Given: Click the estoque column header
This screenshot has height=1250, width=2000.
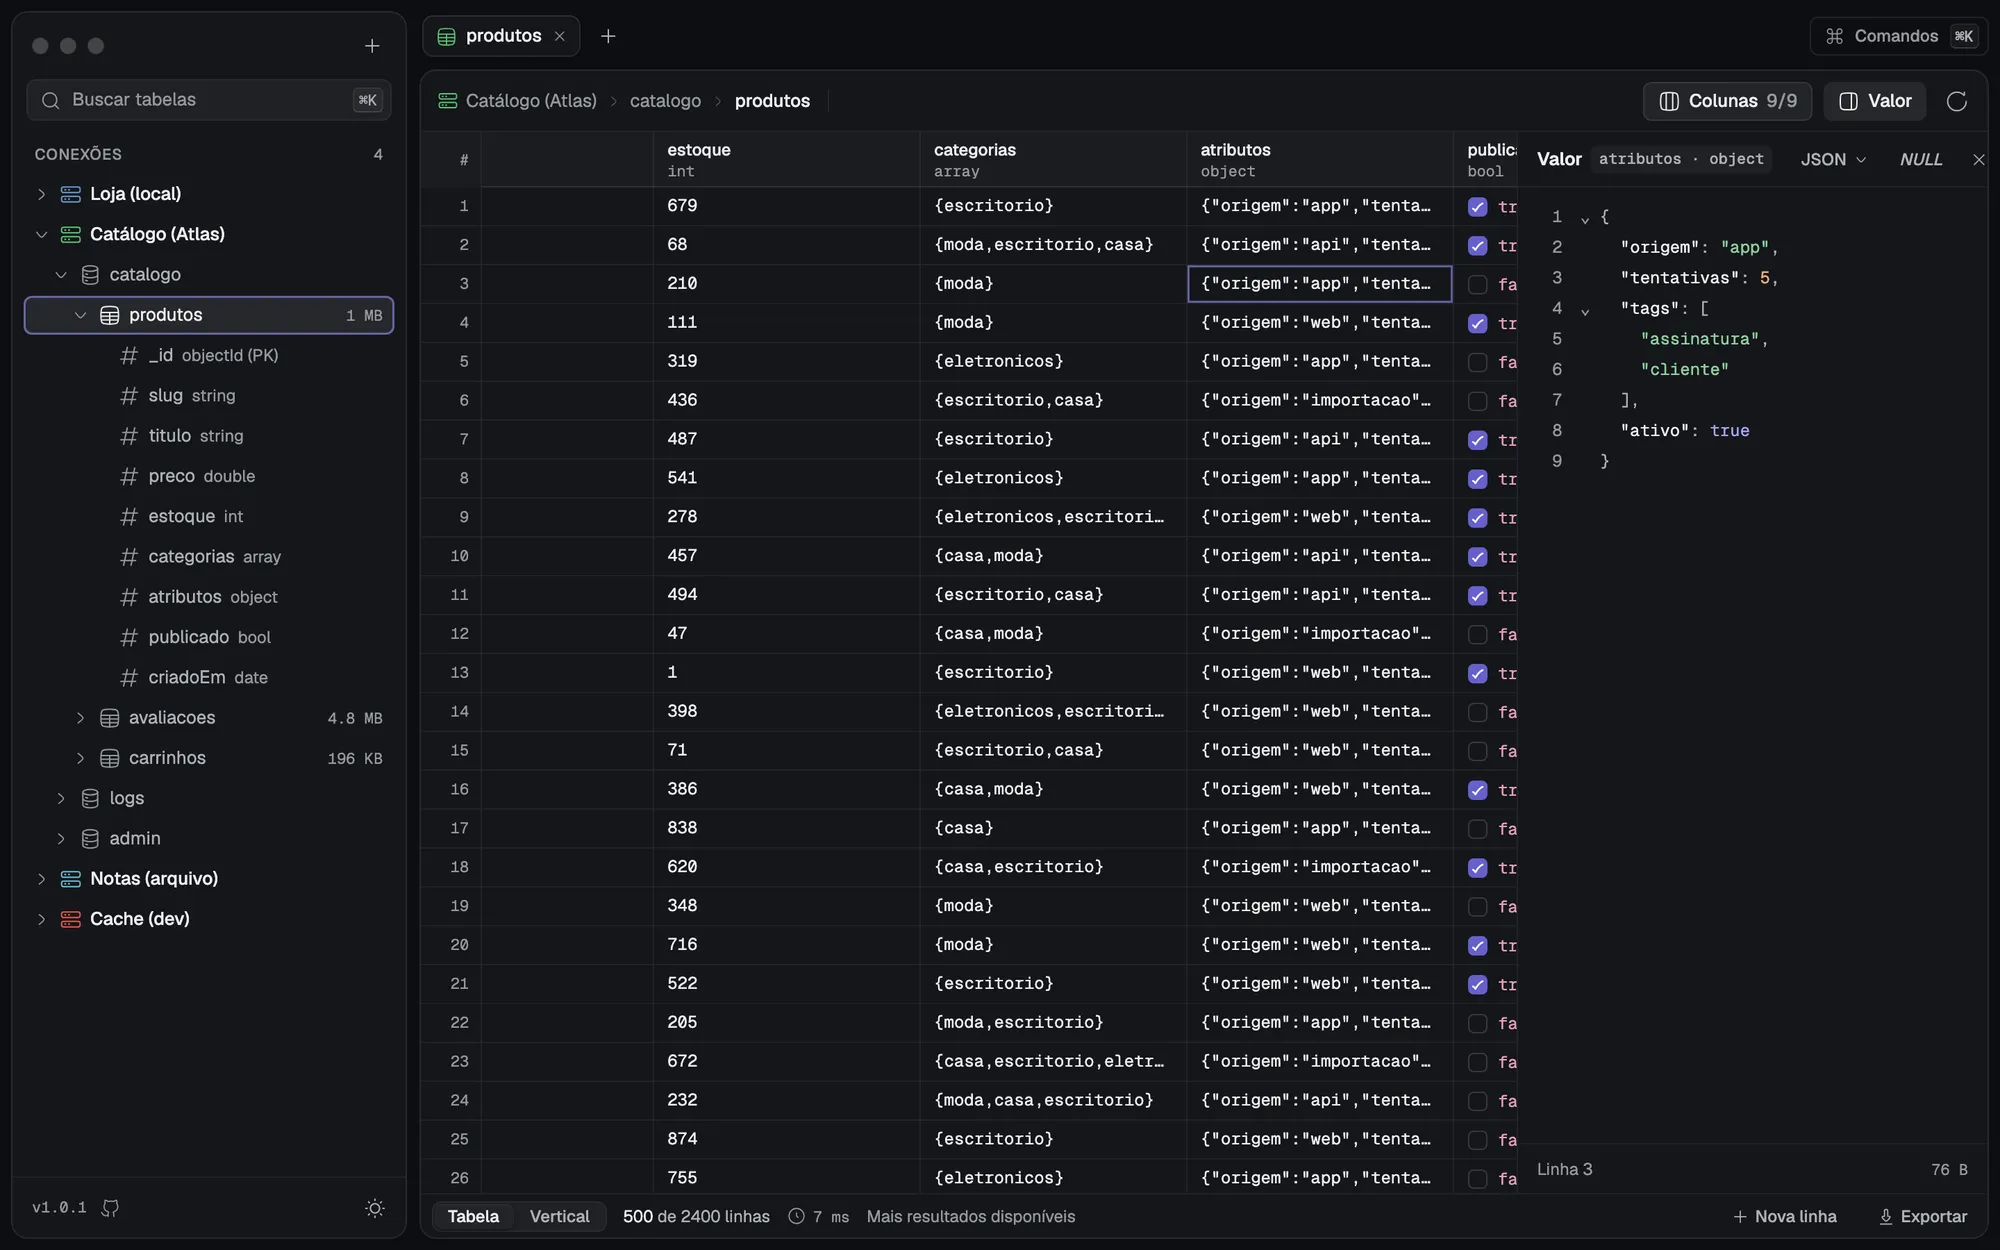Looking at the screenshot, I should pos(786,160).
